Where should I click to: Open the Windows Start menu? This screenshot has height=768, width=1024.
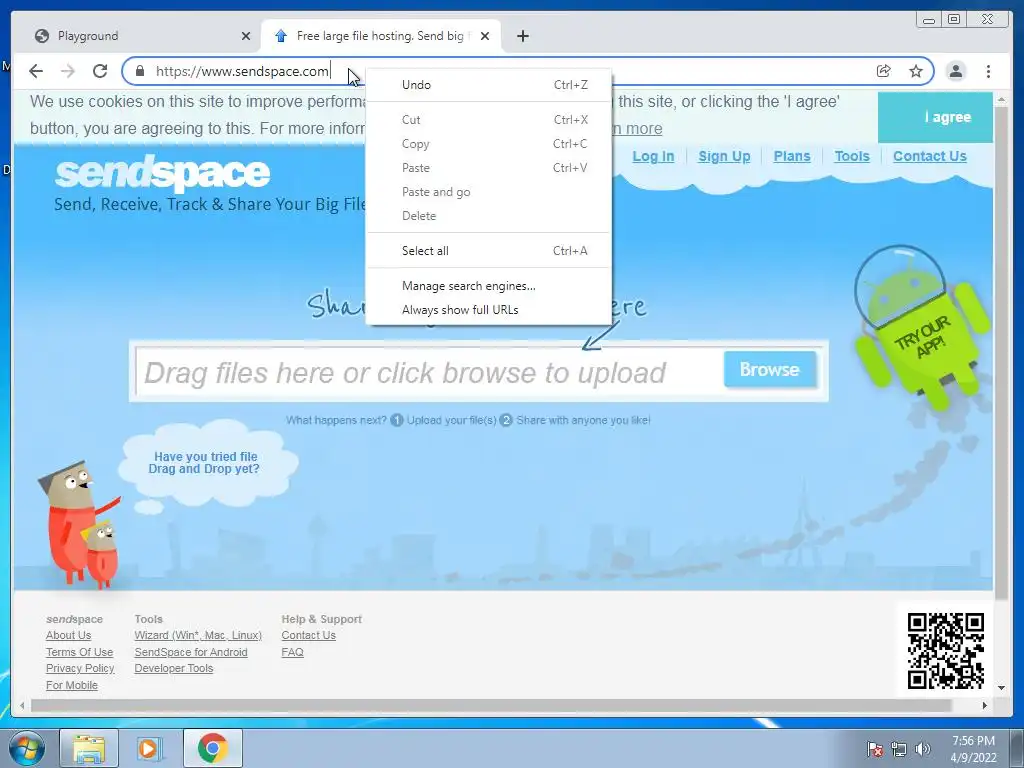click(27, 748)
